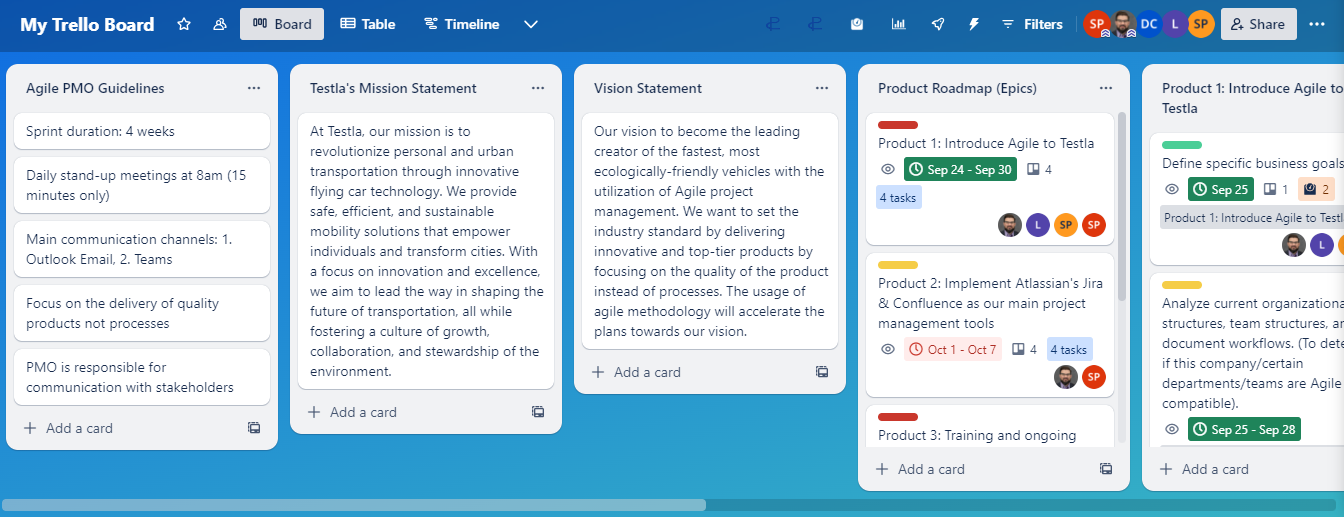Click L avatar on Product 1 roadmap card
1344x517 pixels.
click(x=1038, y=225)
